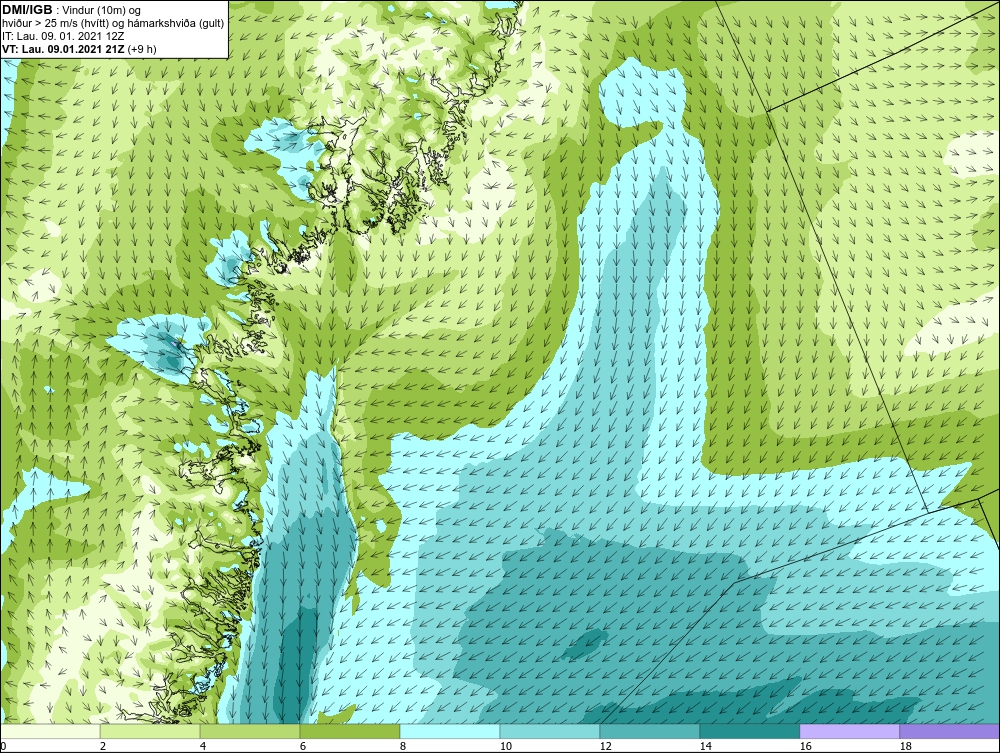
Task: Click the legend tick label '12'
Action: click(606, 746)
